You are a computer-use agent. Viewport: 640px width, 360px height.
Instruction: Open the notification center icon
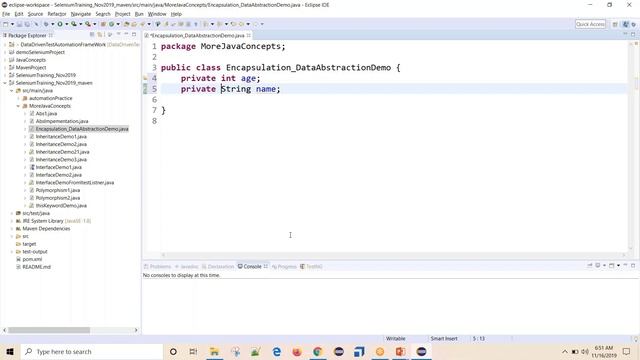coord(627,351)
